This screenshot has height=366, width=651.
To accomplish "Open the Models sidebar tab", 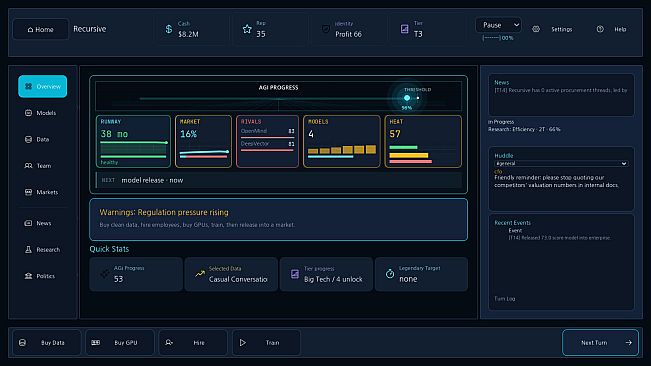I will (x=42, y=113).
